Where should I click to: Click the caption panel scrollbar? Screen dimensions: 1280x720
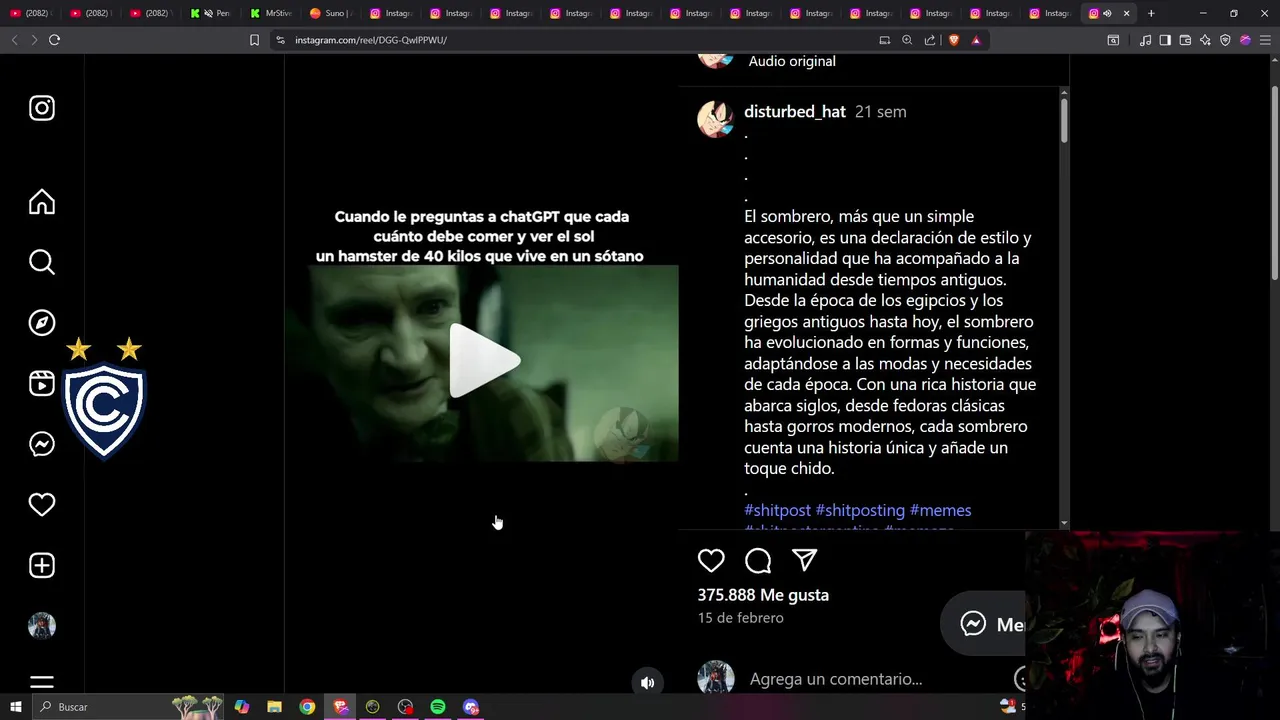[1064, 120]
